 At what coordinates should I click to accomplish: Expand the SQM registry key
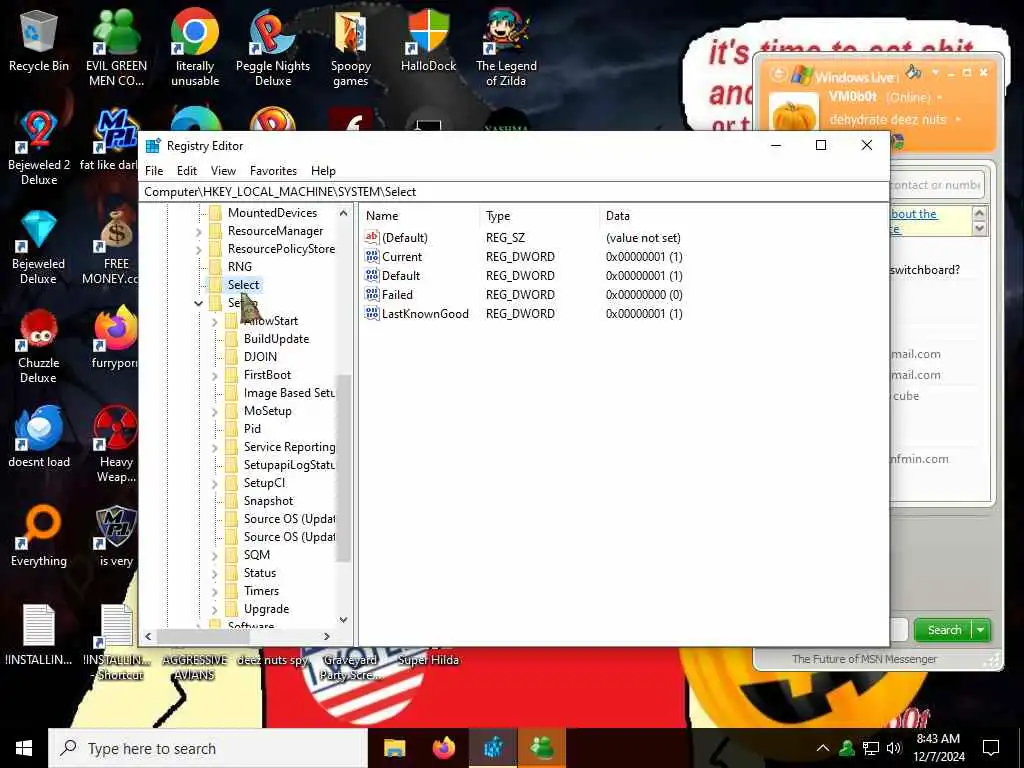coord(215,555)
